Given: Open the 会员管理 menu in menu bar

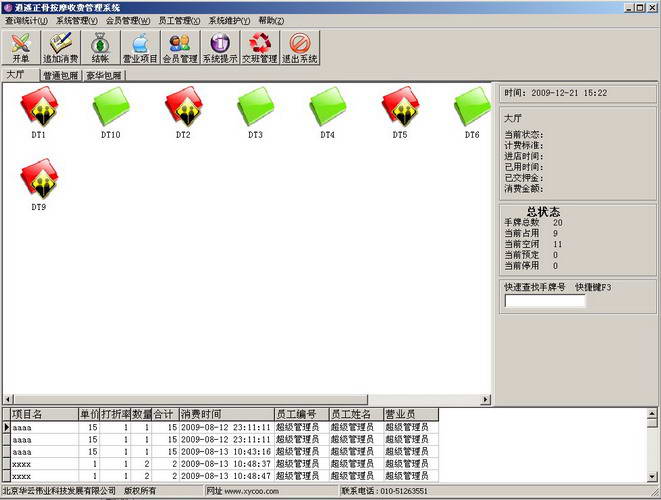Looking at the screenshot, I should tap(128, 20).
